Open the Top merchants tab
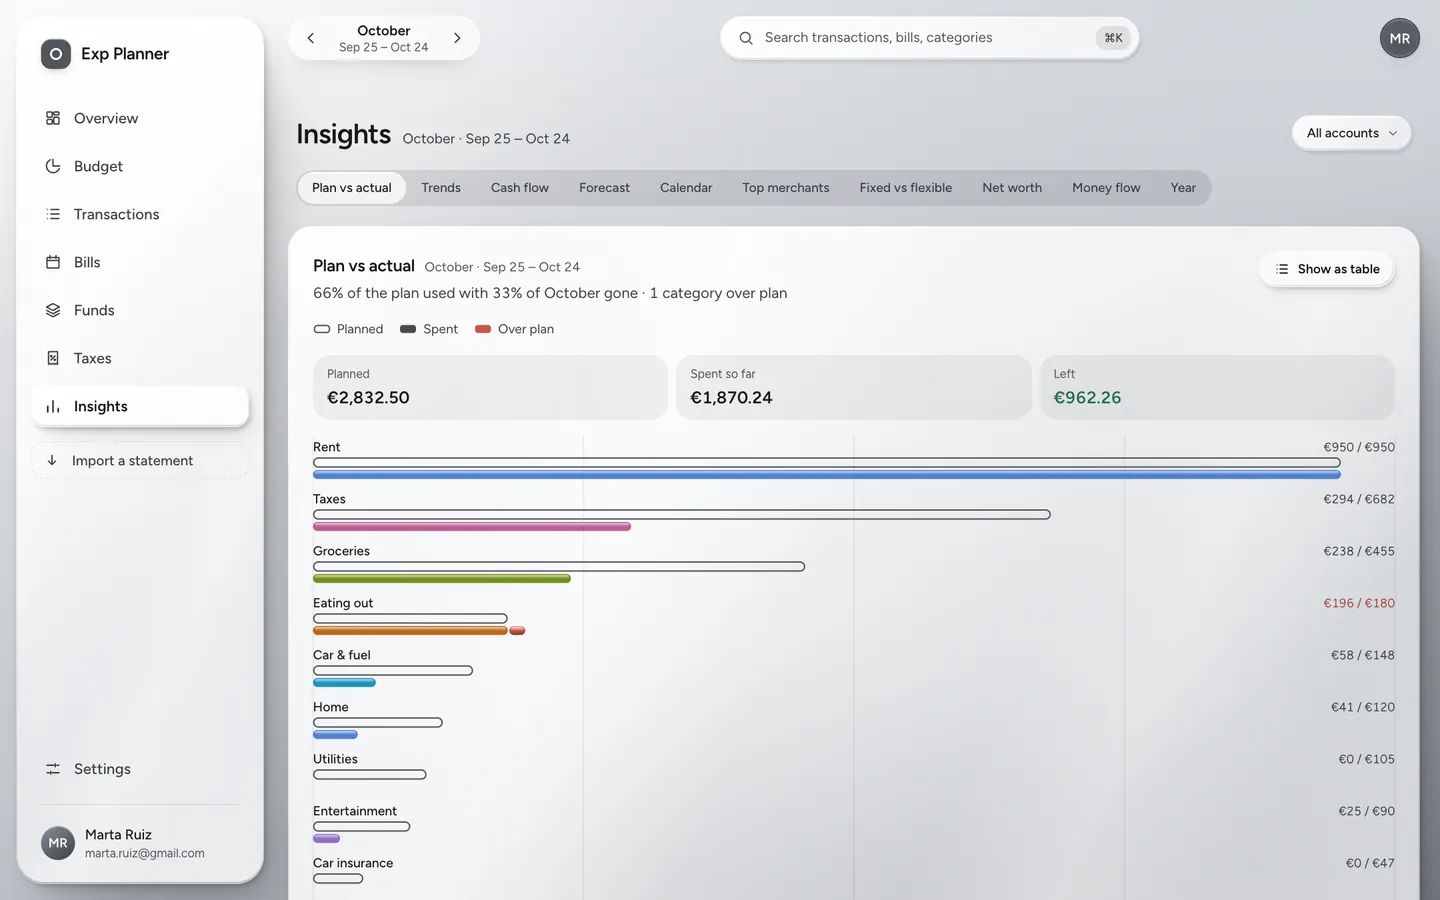The width and height of the screenshot is (1440, 900). pos(786,188)
